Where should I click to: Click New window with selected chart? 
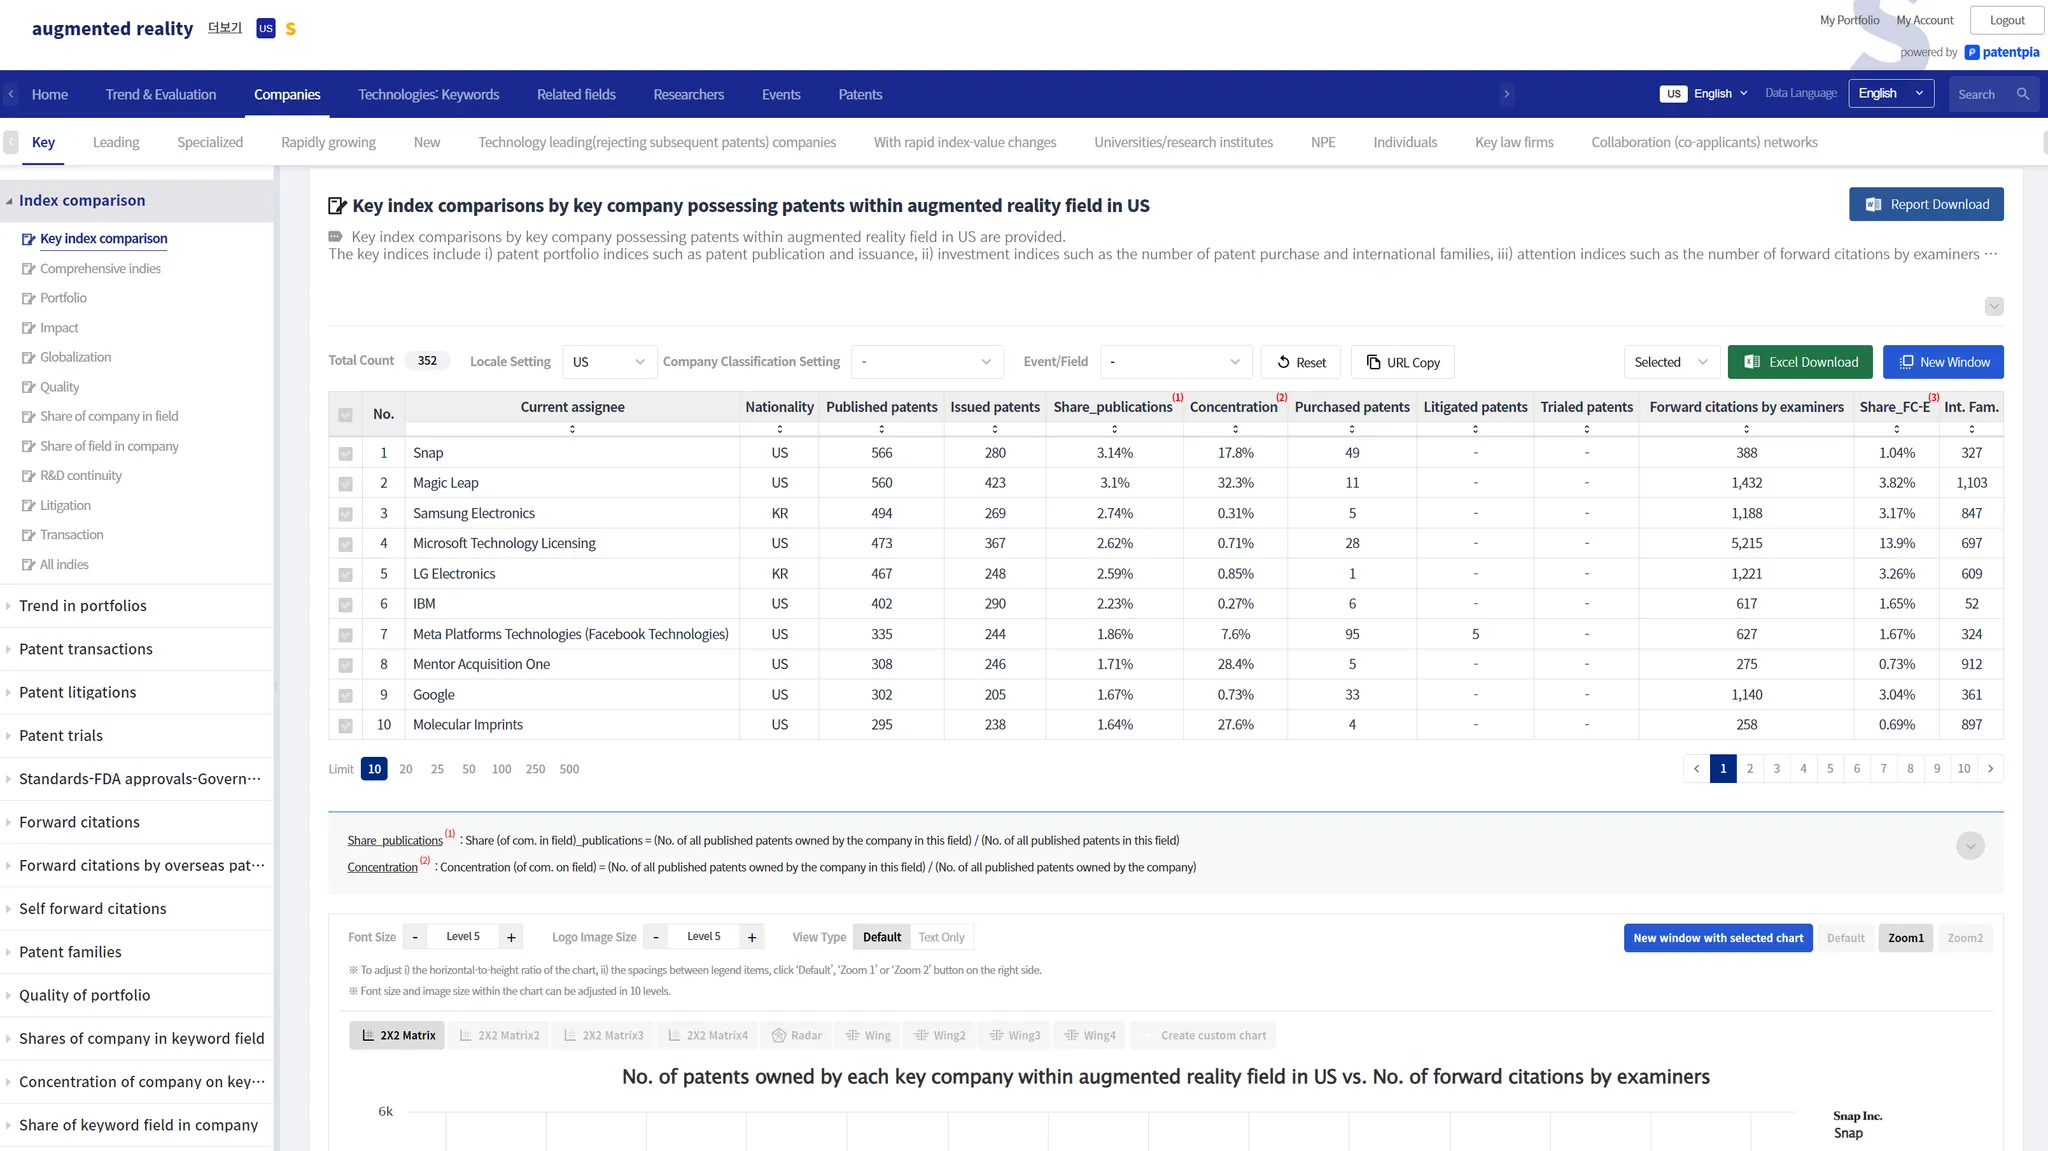(x=1717, y=938)
